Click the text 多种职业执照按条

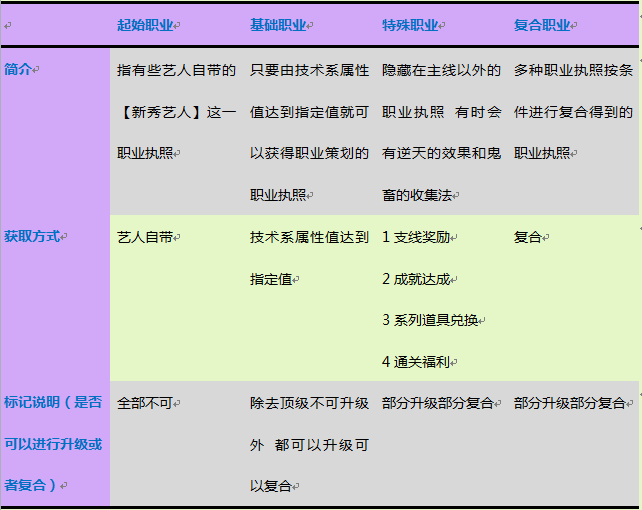(574, 70)
